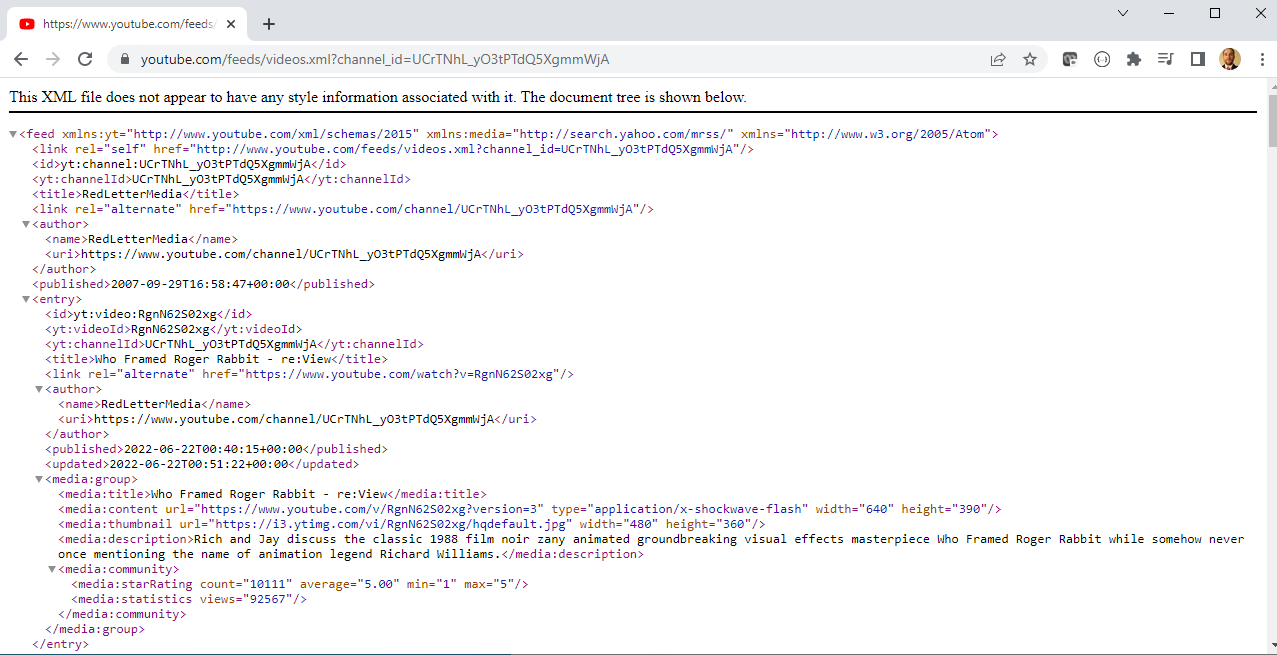Open the Extensions puzzle-piece menu
Viewport: 1277px width, 655px height.
(x=1133, y=59)
